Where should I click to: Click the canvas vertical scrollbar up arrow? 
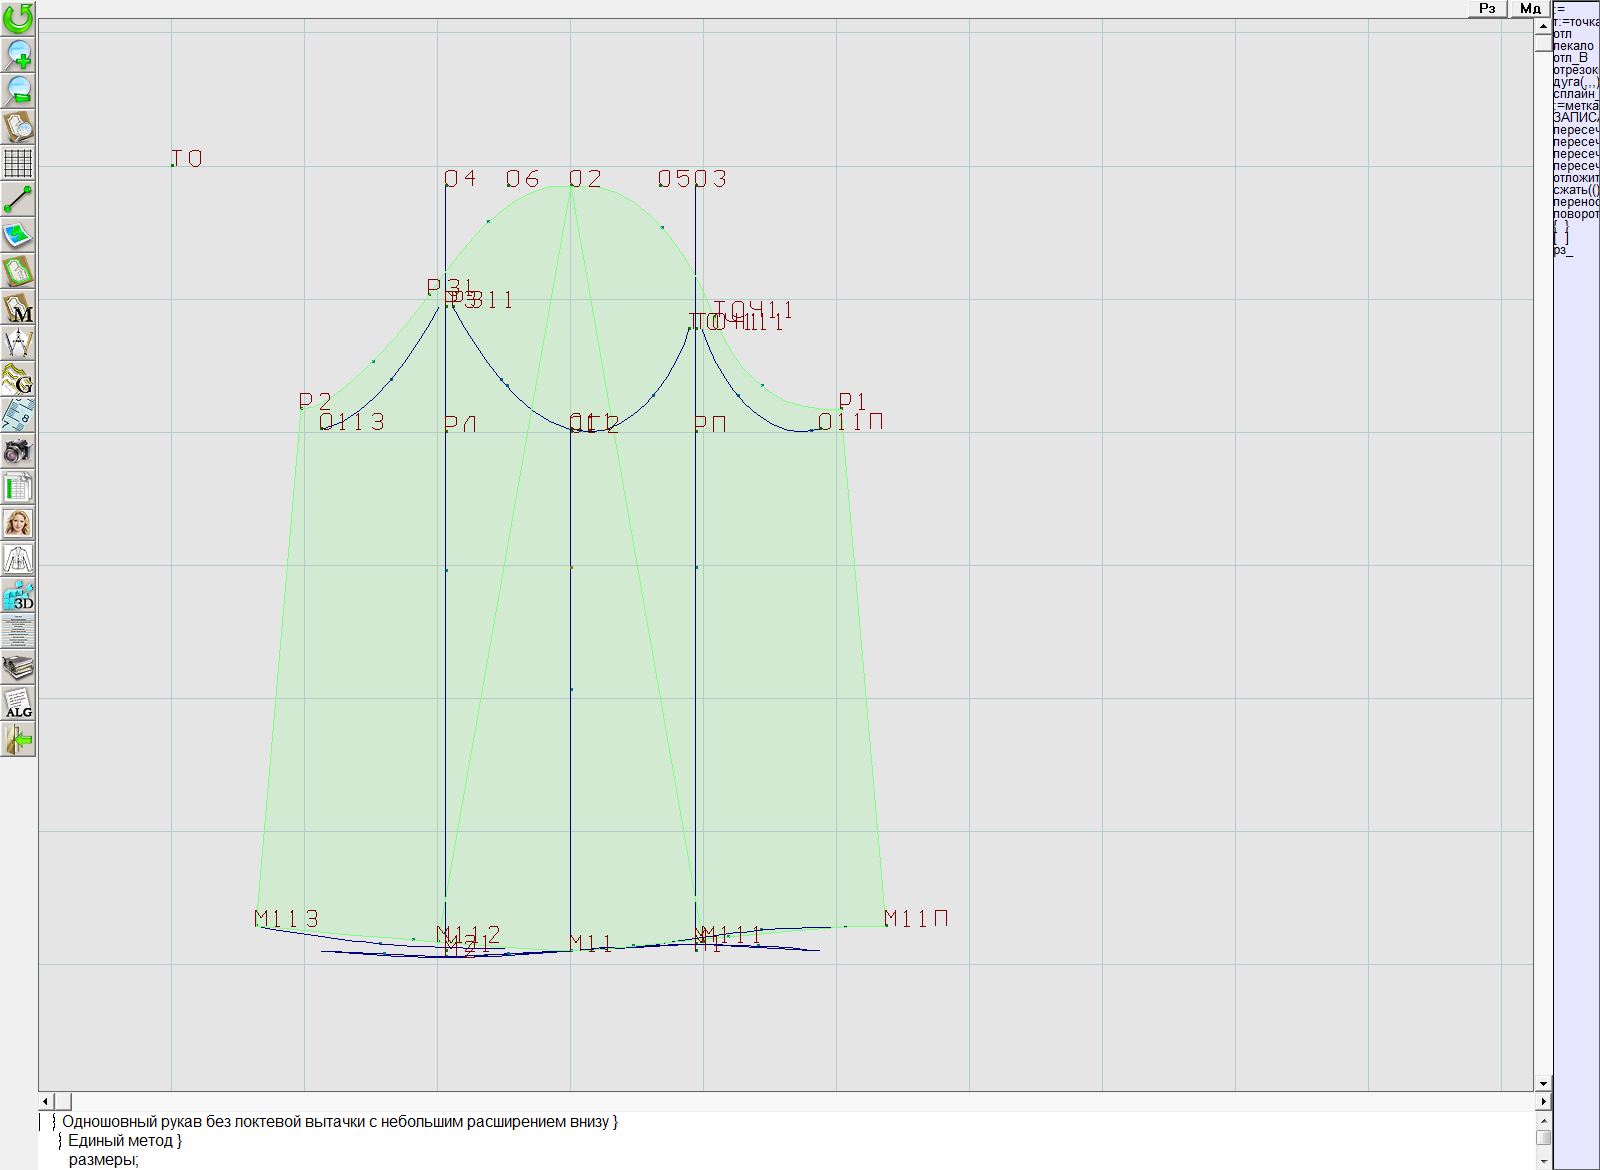click(x=1543, y=24)
